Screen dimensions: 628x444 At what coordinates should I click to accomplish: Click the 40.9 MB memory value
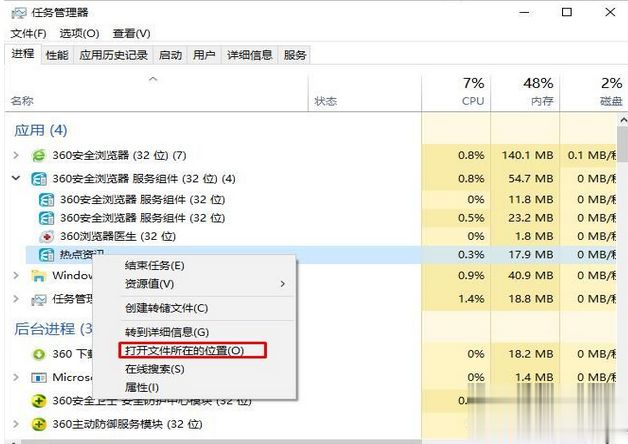tap(531, 275)
